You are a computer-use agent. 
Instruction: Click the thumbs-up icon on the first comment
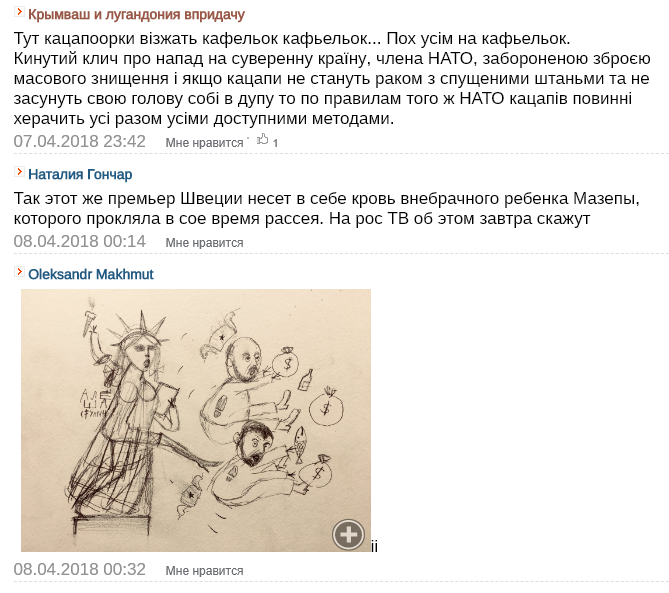click(x=262, y=139)
